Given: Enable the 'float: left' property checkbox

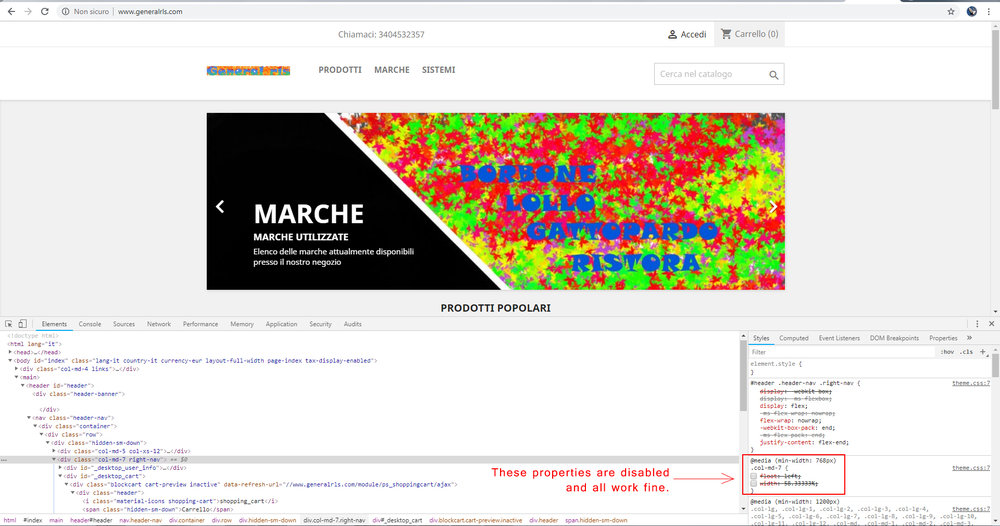Looking at the screenshot, I should click(754, 476).
